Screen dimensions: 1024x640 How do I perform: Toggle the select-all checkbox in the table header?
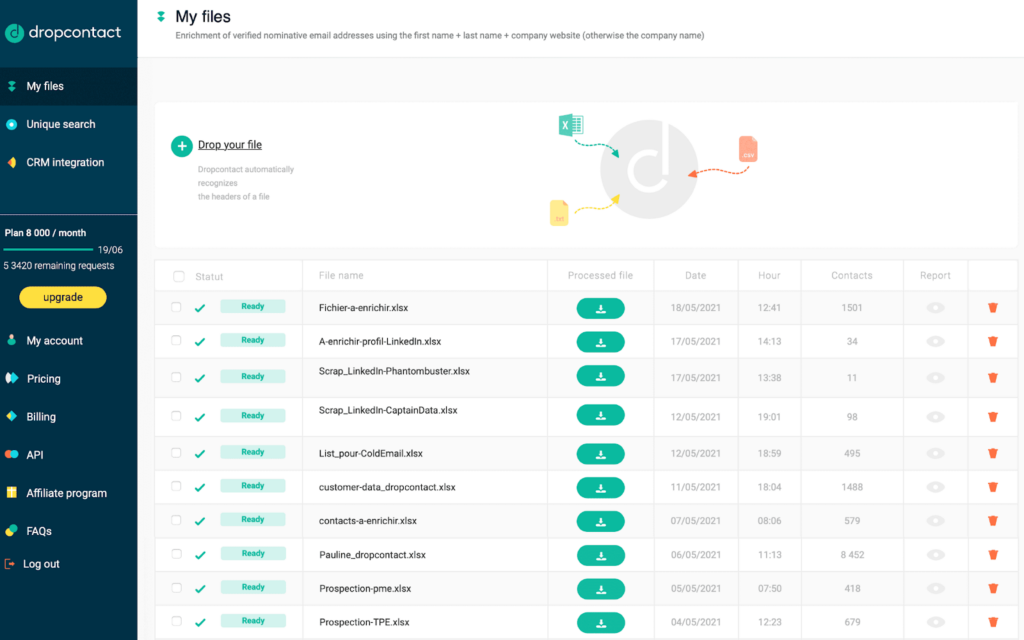[179, 276]
